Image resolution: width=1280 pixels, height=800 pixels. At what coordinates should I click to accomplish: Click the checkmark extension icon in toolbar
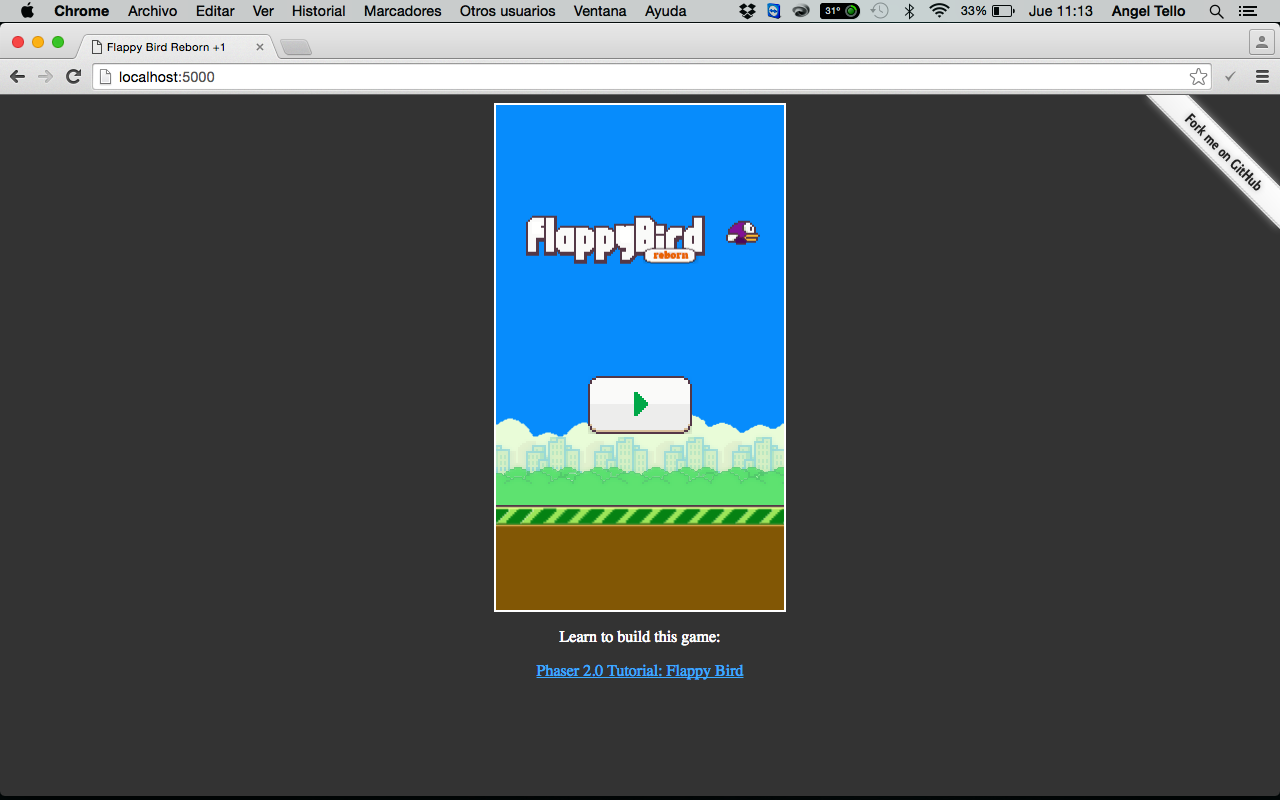[x=1230, y=77]
